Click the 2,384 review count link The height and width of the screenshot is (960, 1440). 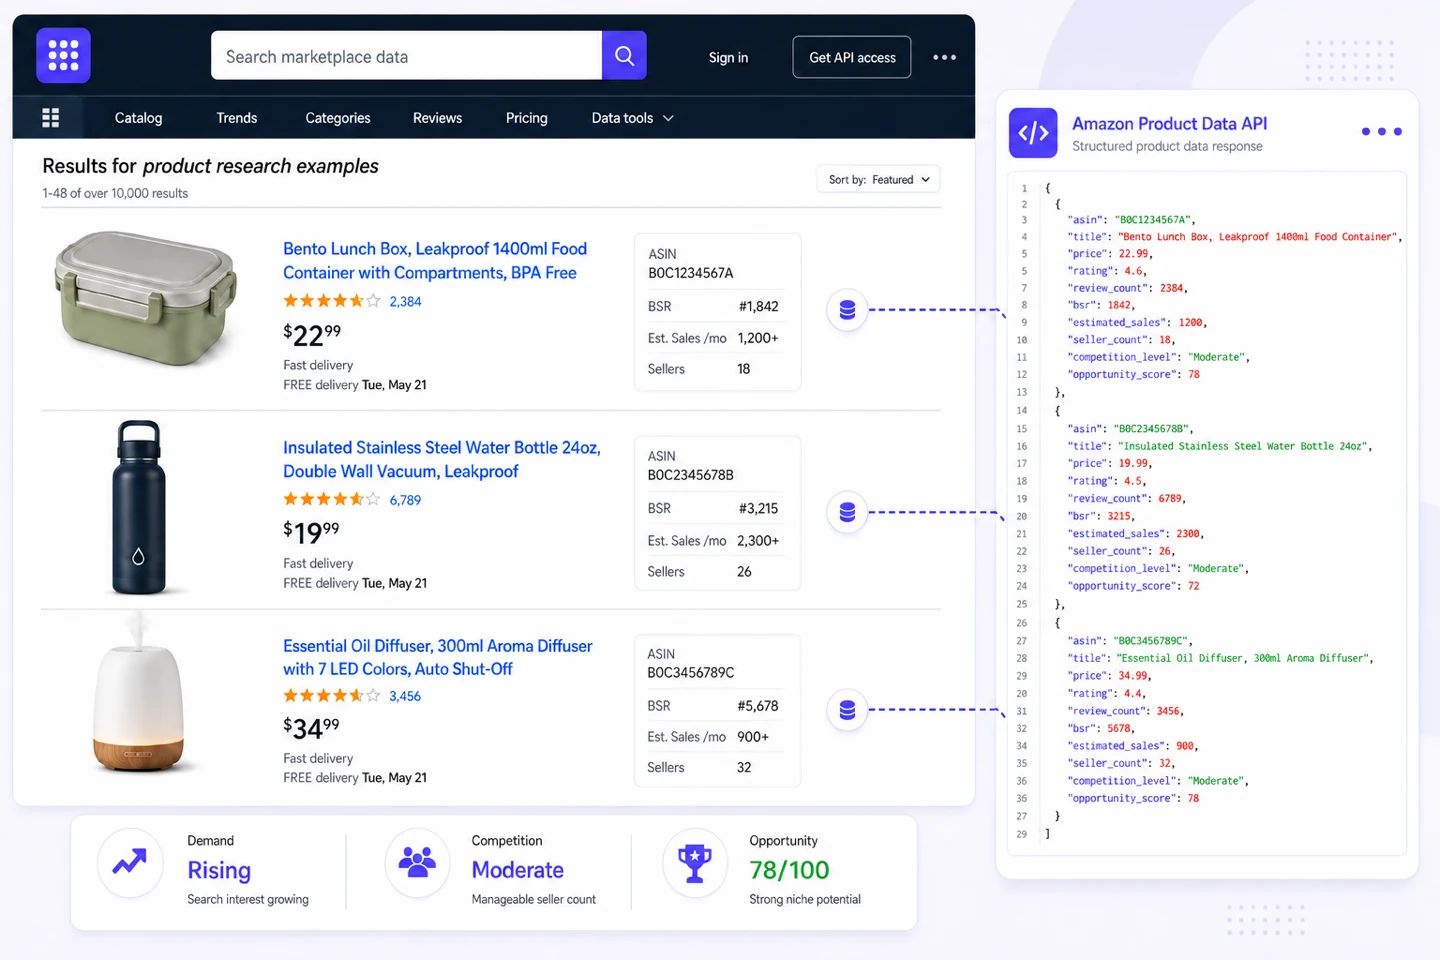[x=405, y=301]
